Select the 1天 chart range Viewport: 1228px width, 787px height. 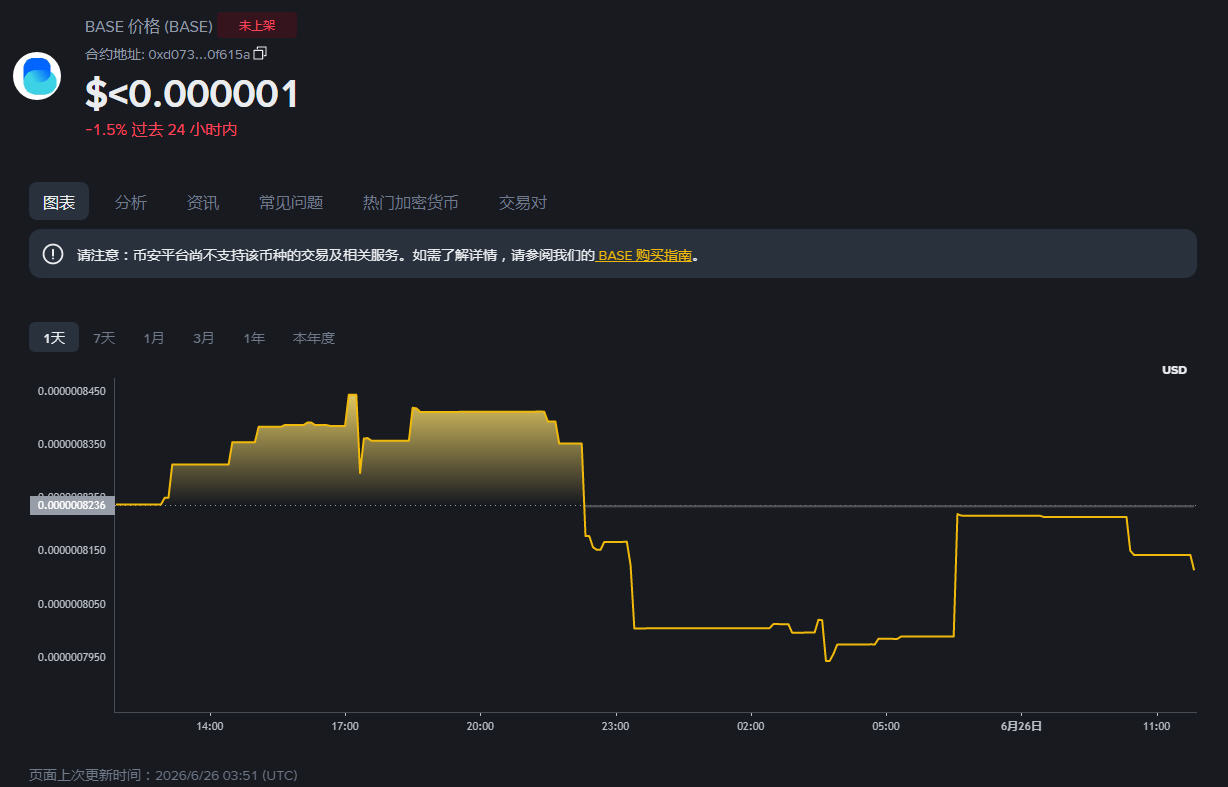click(54, 338)
